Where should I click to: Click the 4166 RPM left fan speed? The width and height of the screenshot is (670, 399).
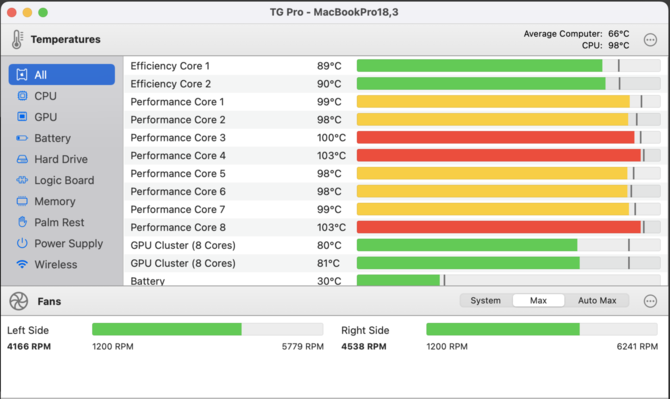[29, 346]
